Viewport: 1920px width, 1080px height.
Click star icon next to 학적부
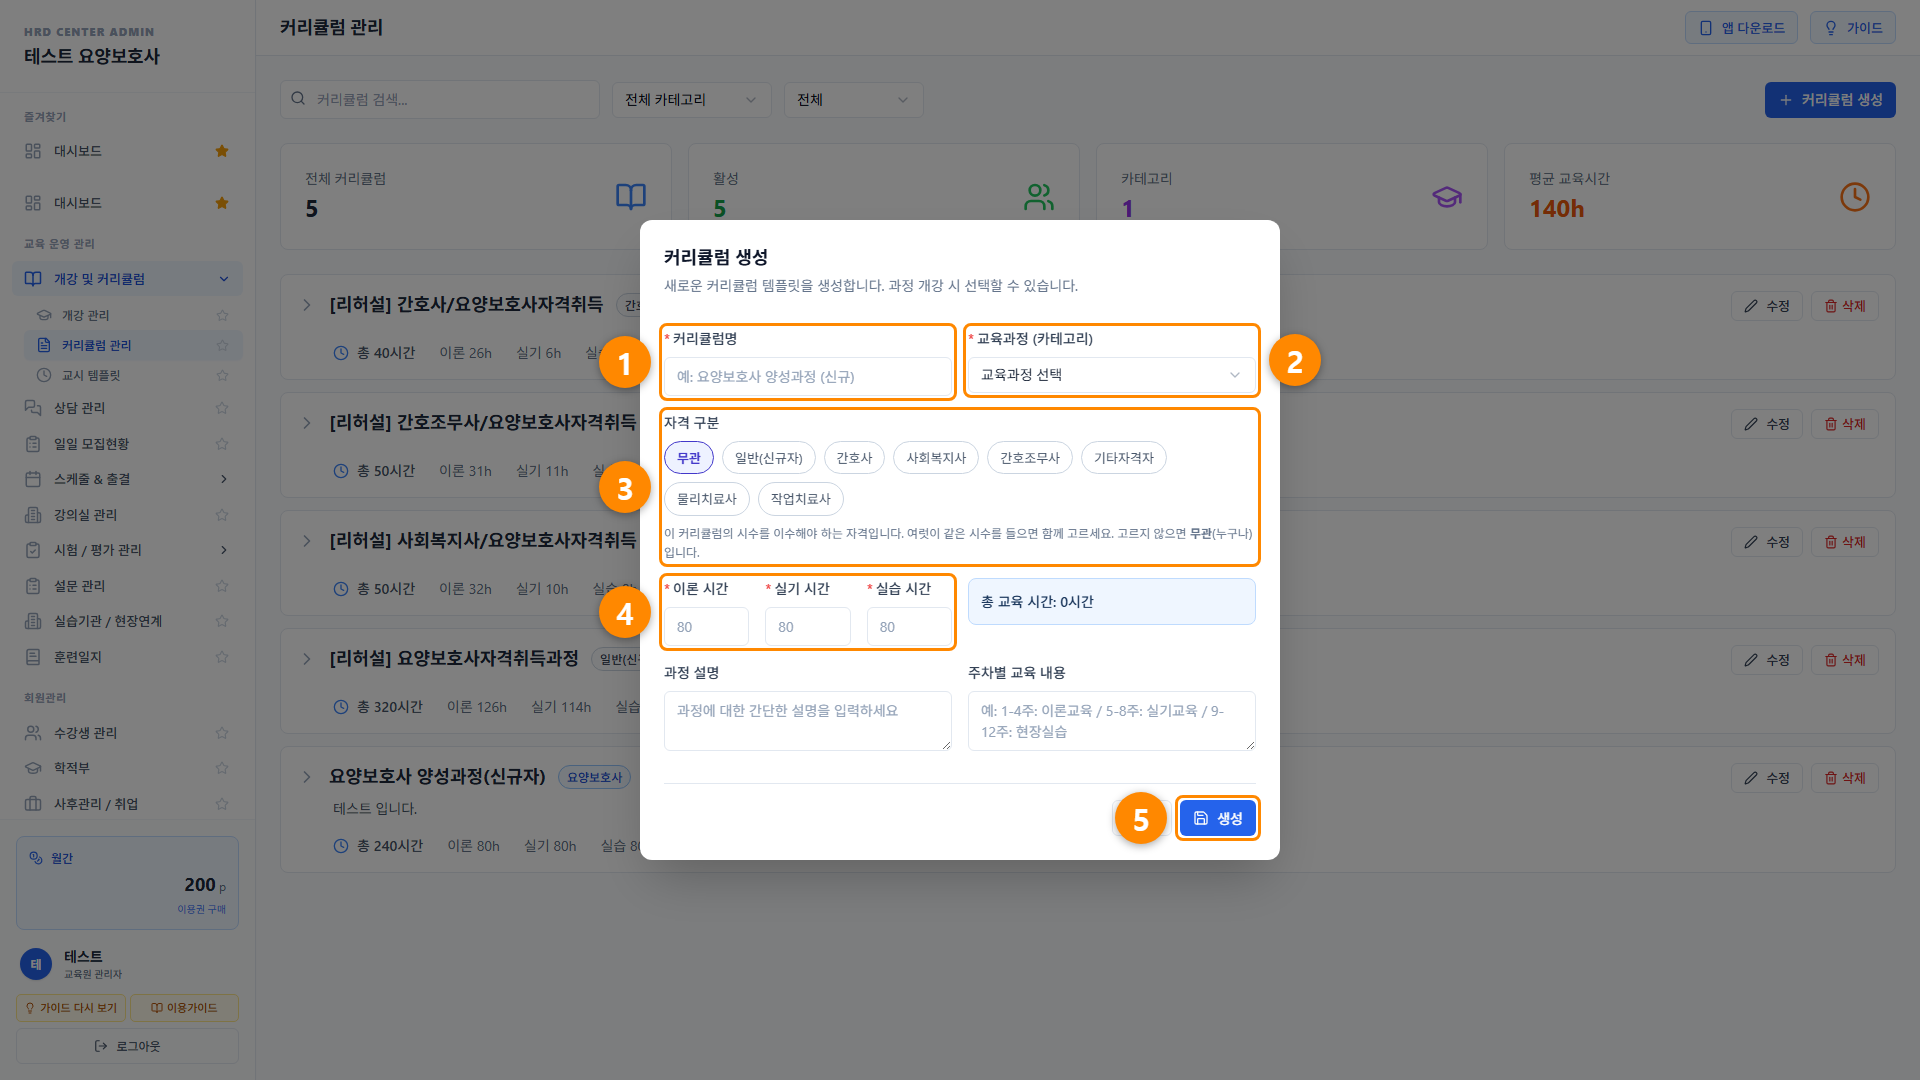[x=222, y=768]
